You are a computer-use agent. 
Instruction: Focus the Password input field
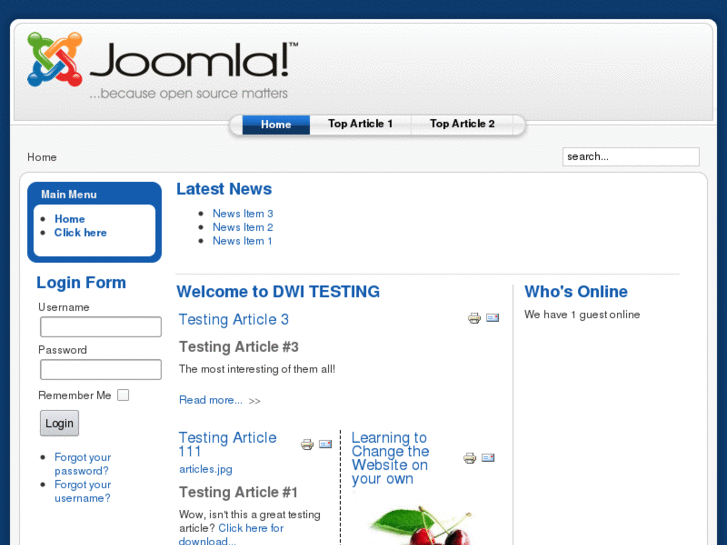pos(101,370)
